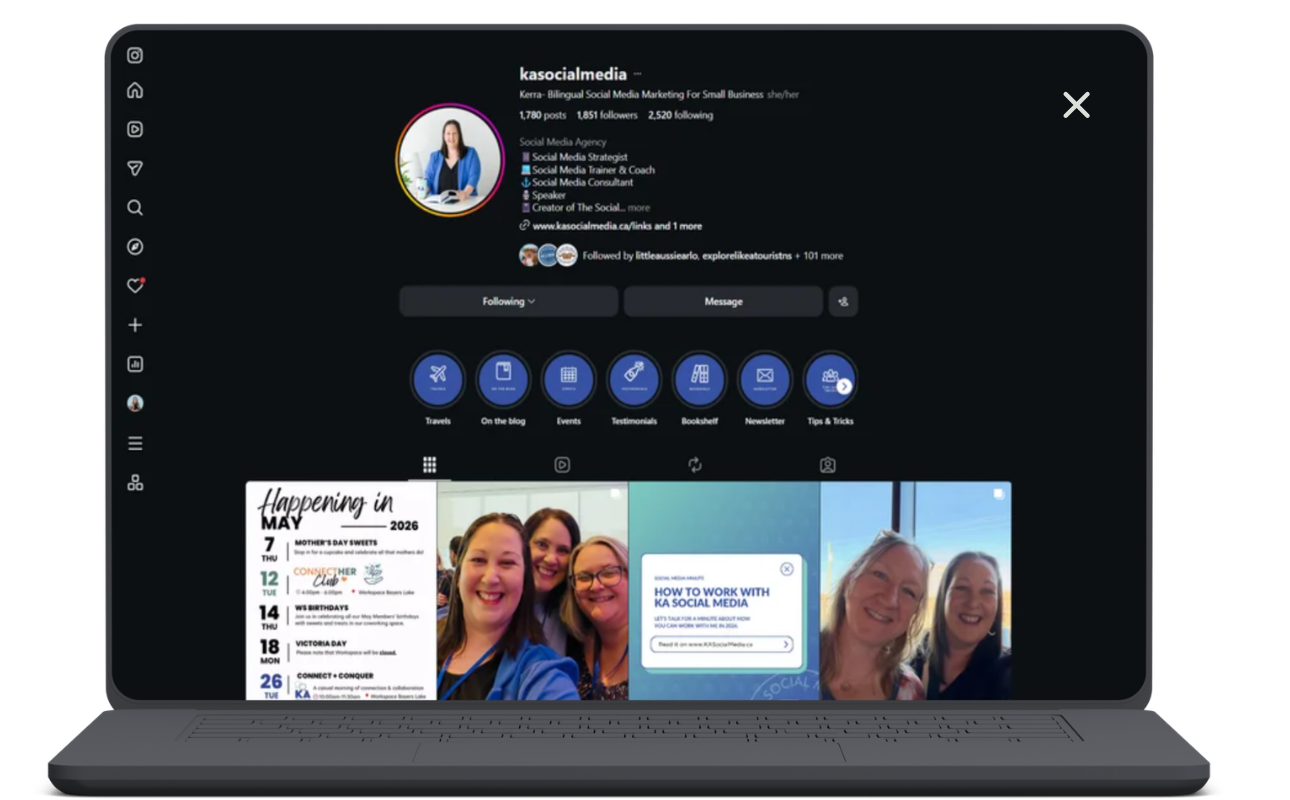The image size is (1290, 800).
Task: Click the 1,780 posts count
Action: (542, 115)
